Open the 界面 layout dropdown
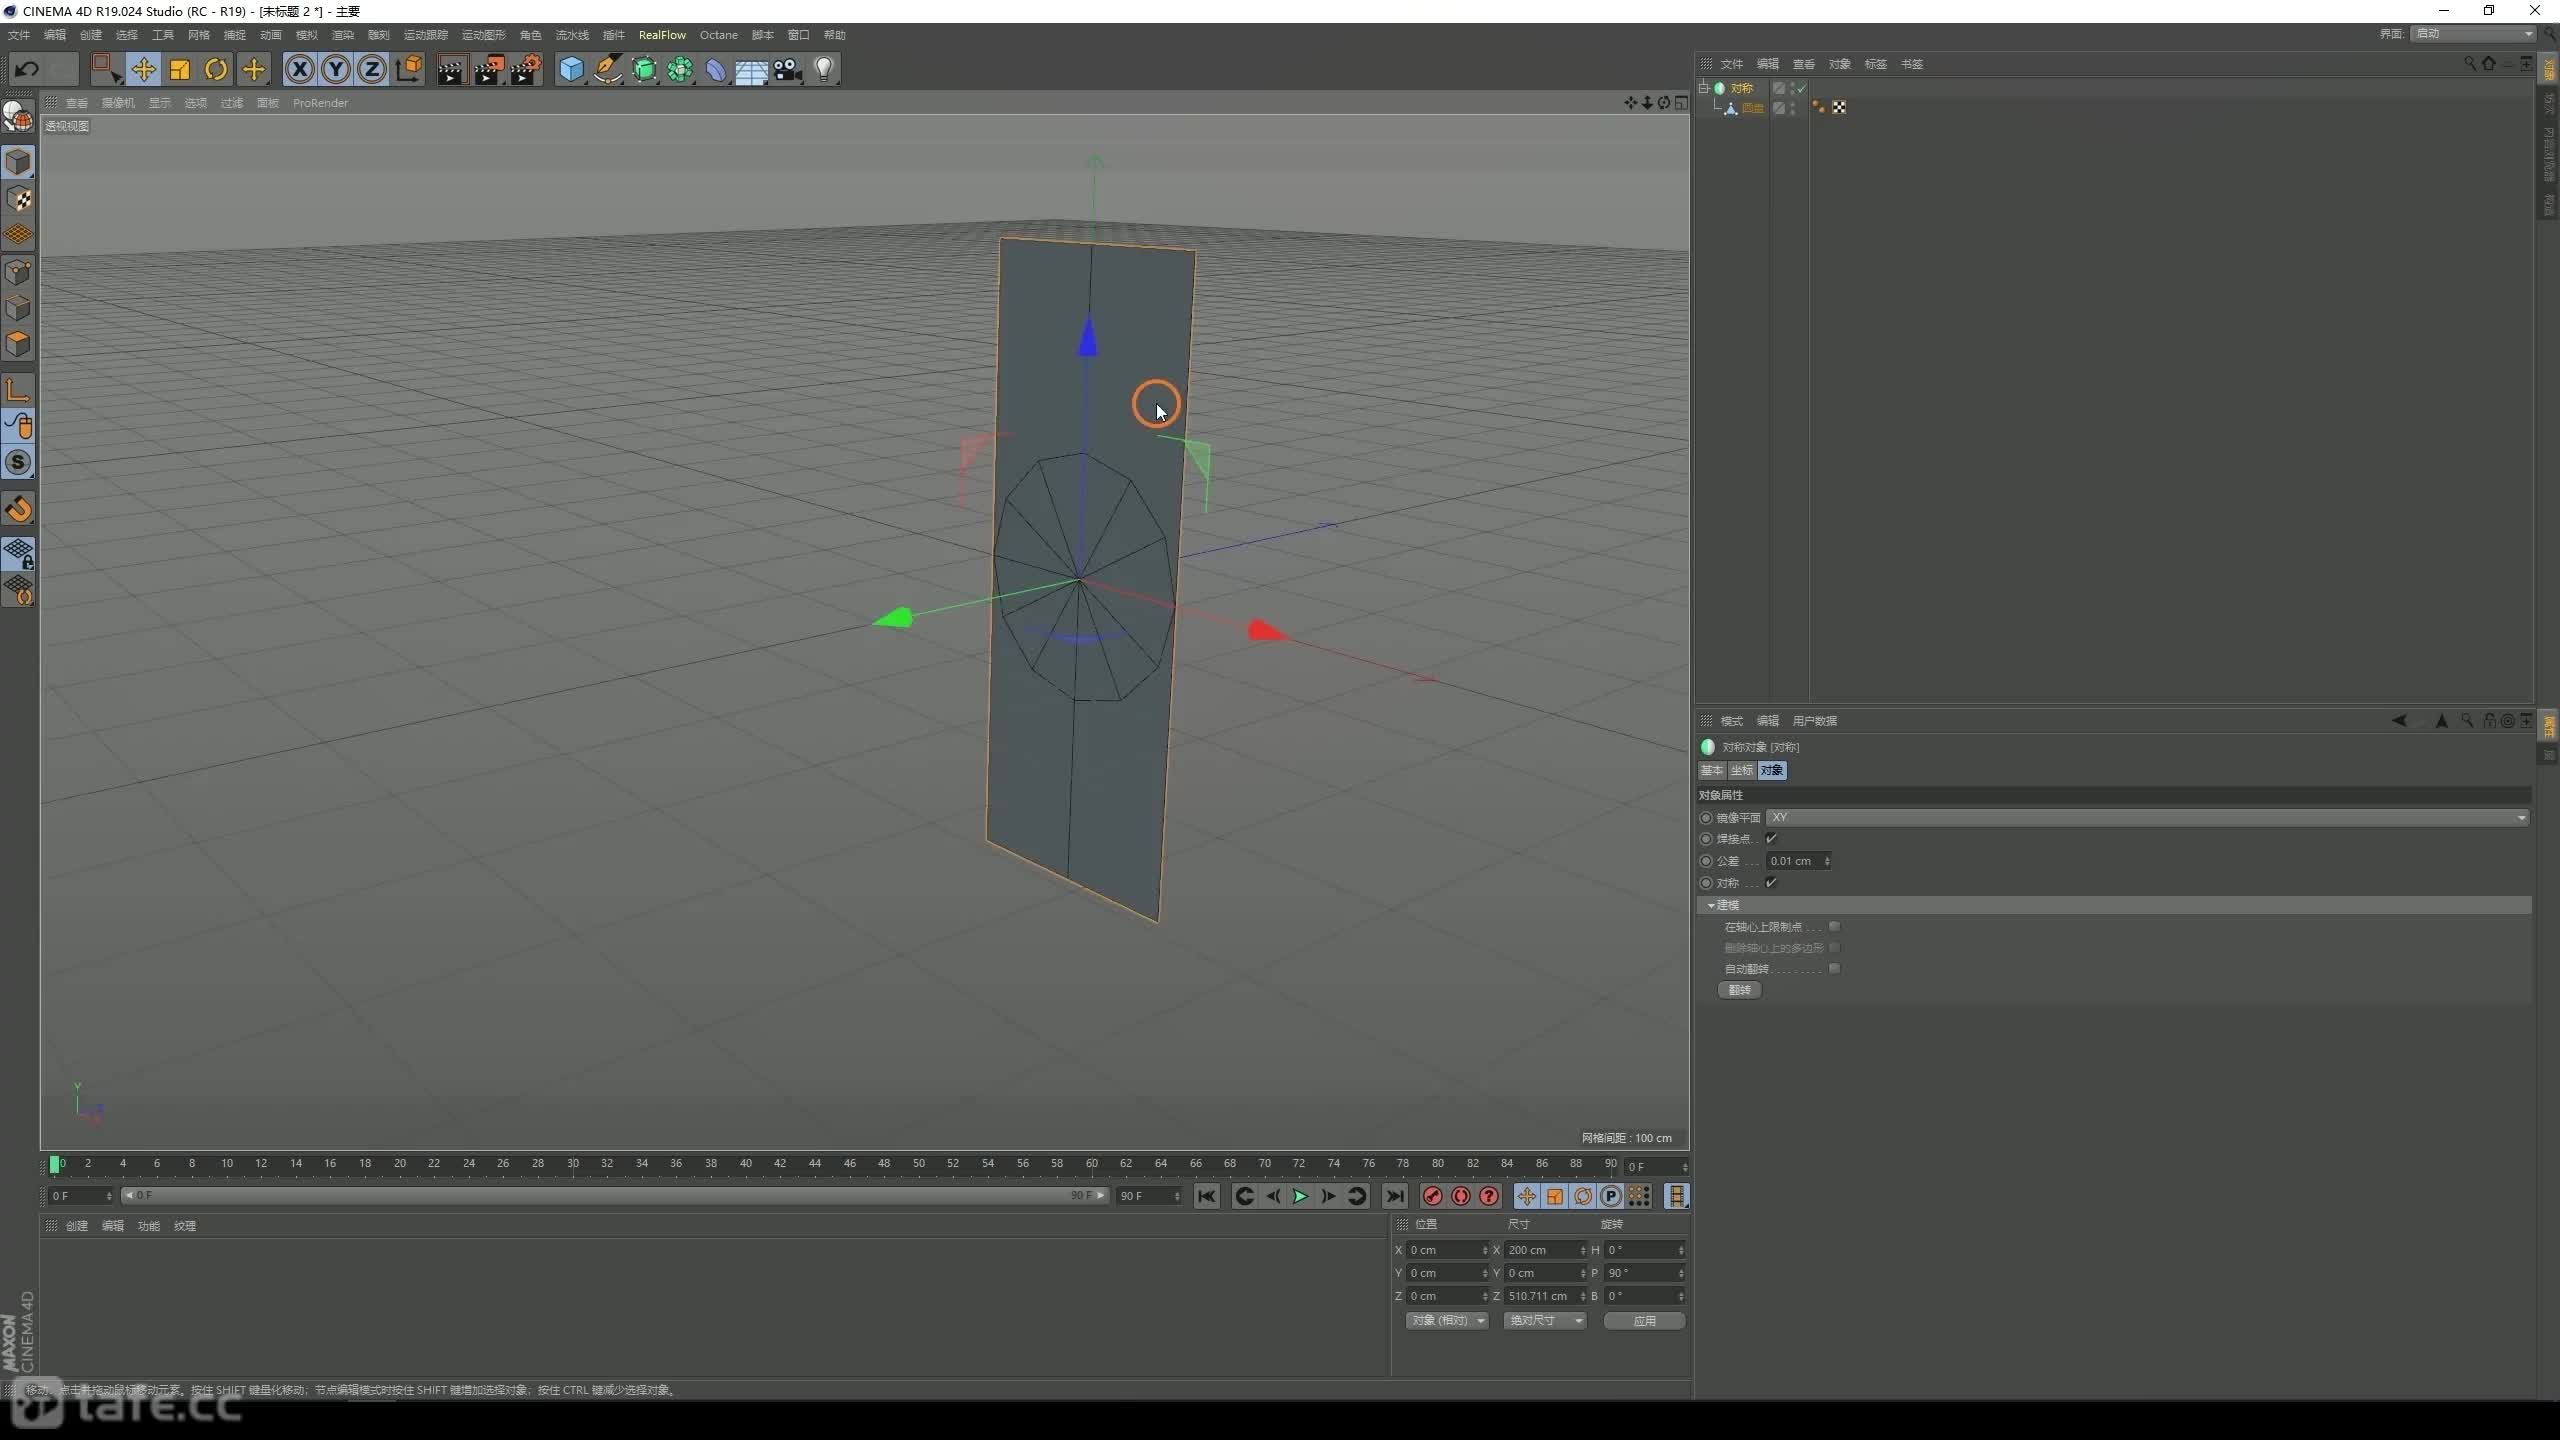The width and height of the screenshot is (2560, 1440). click(x=2474, y=34)
